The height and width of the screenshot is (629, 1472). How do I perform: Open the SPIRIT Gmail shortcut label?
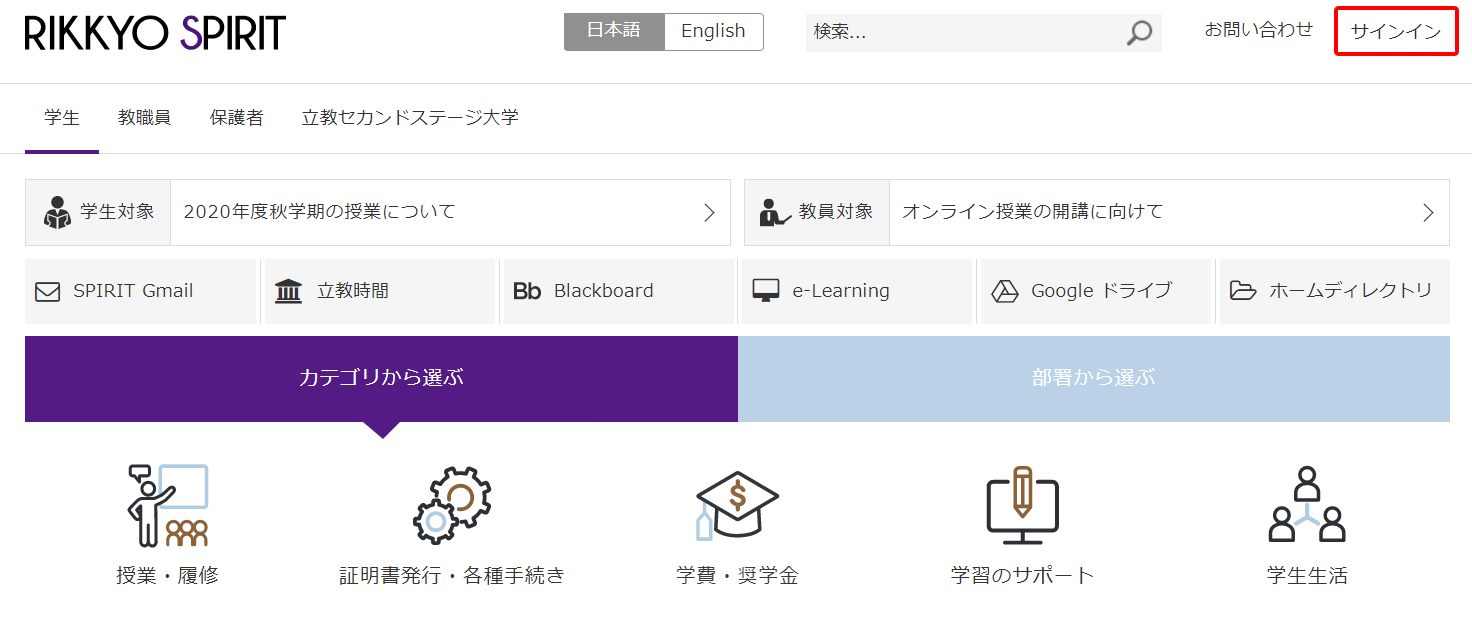(133, 291)
